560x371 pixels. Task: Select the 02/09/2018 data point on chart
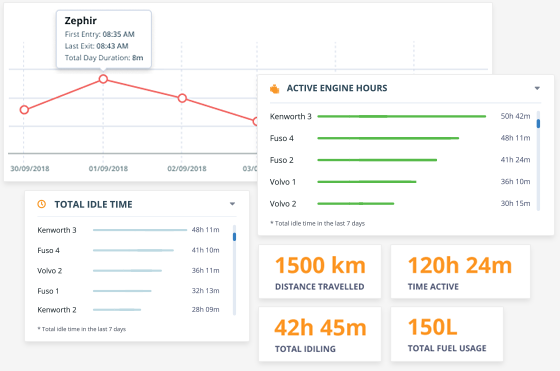pos(182,98)
